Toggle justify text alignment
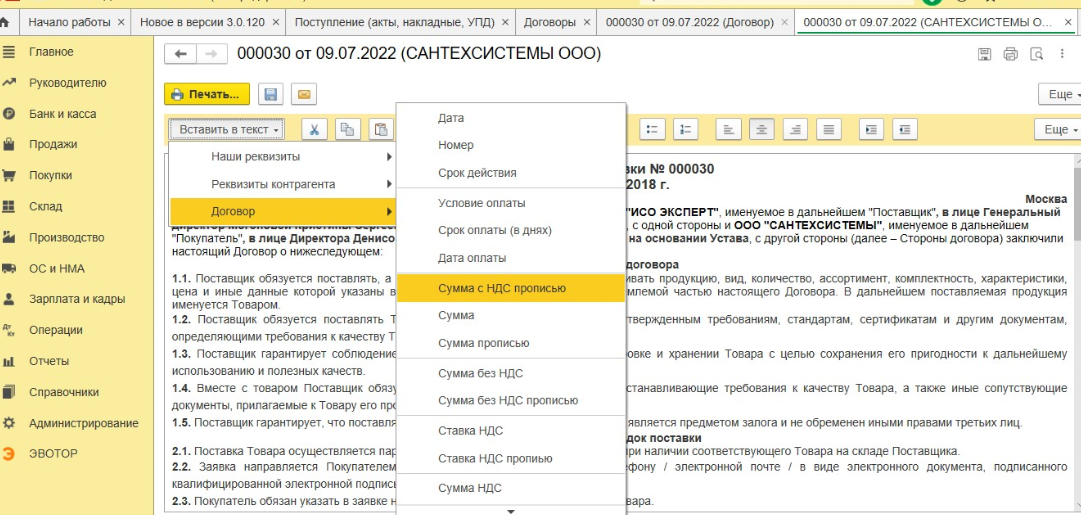Screen dimensions: 1081x515 [x=828, y=129]
